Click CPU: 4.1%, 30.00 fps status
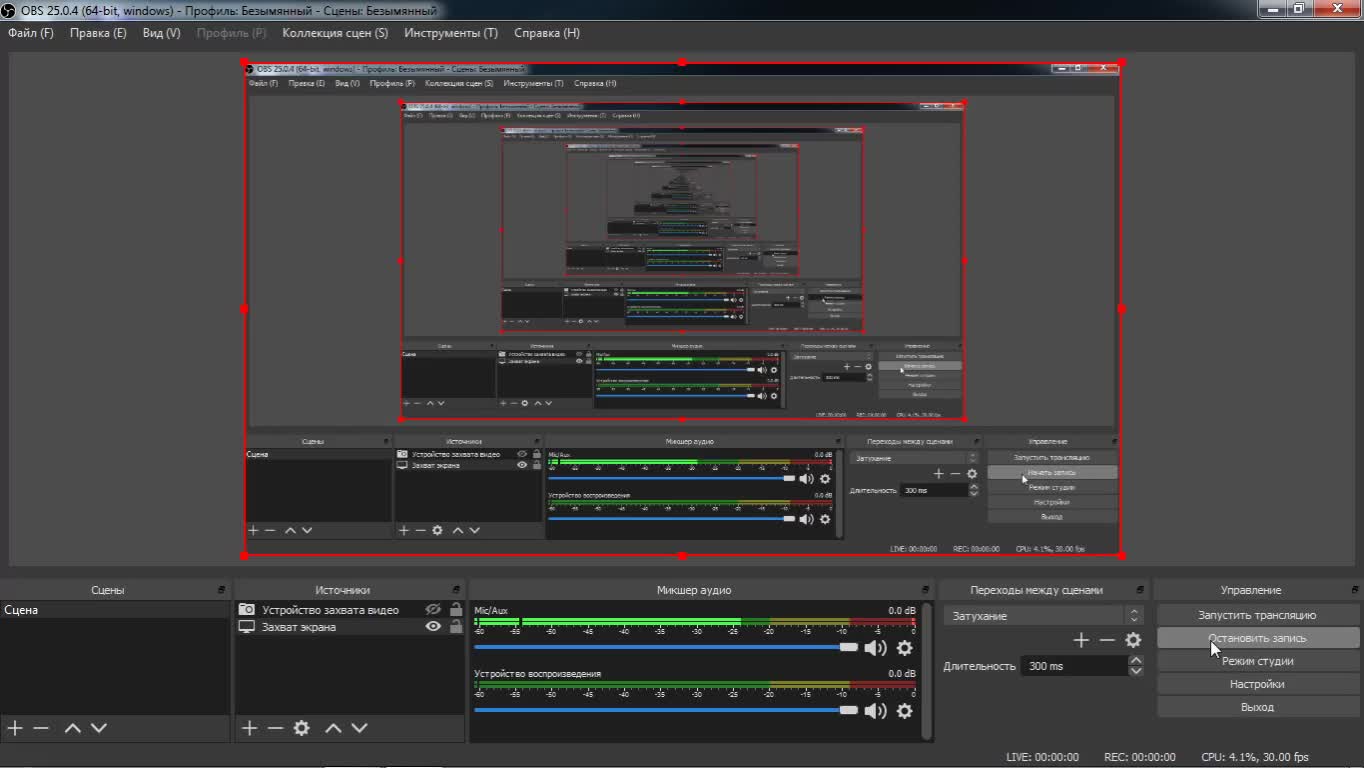 (1255, 757)
